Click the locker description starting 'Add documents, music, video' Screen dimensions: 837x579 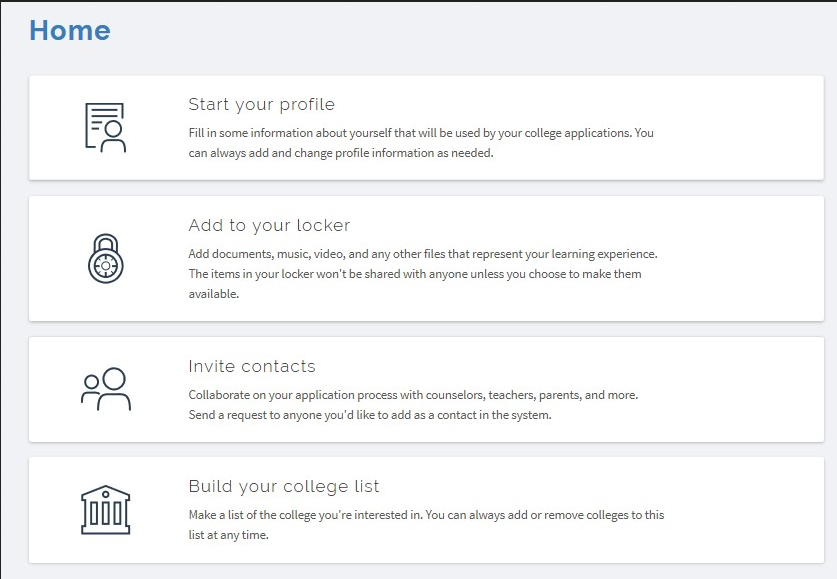(x=423, y=274)
